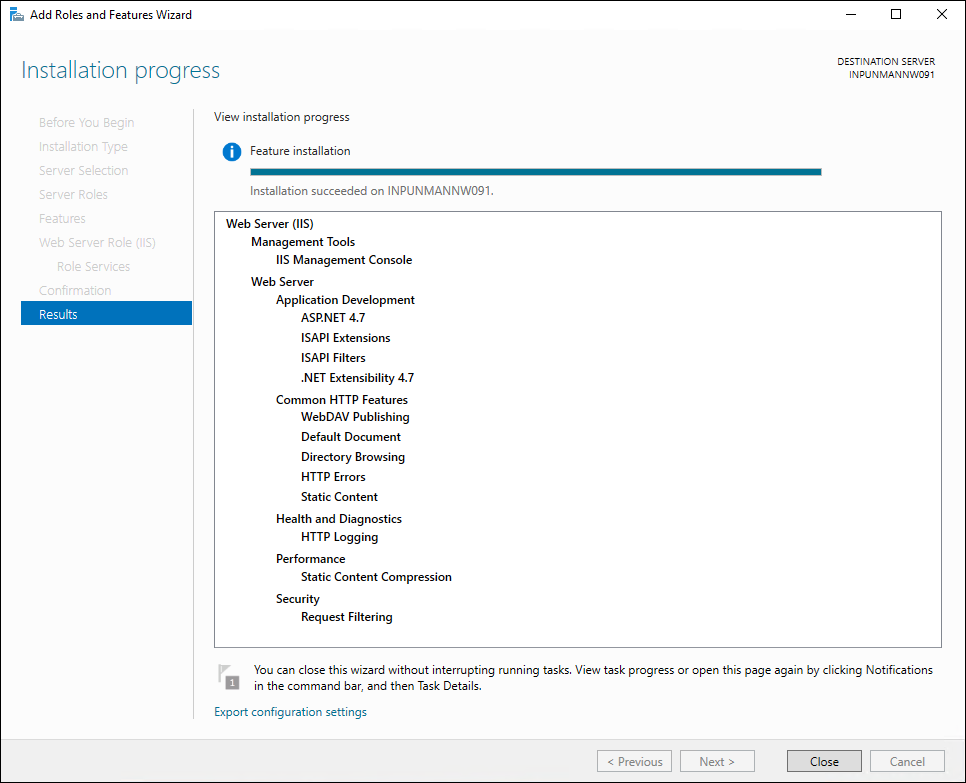The height and width of the screenshot is (783, 966).
Task: Minimize the wizard window
Action: 850,15
